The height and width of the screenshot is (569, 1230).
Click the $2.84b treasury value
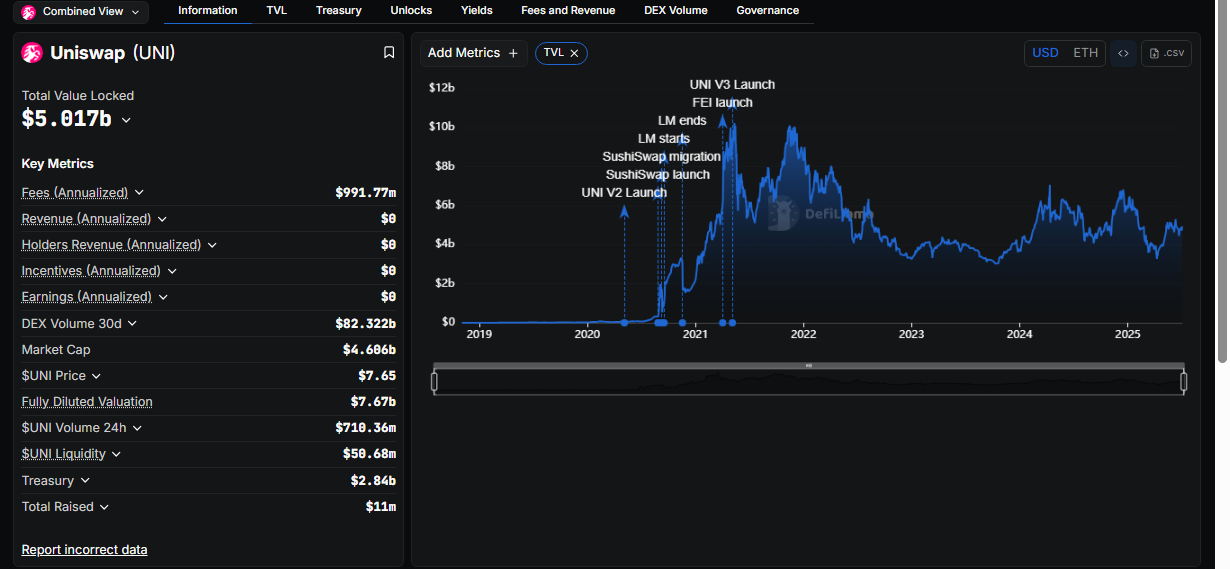372,481
